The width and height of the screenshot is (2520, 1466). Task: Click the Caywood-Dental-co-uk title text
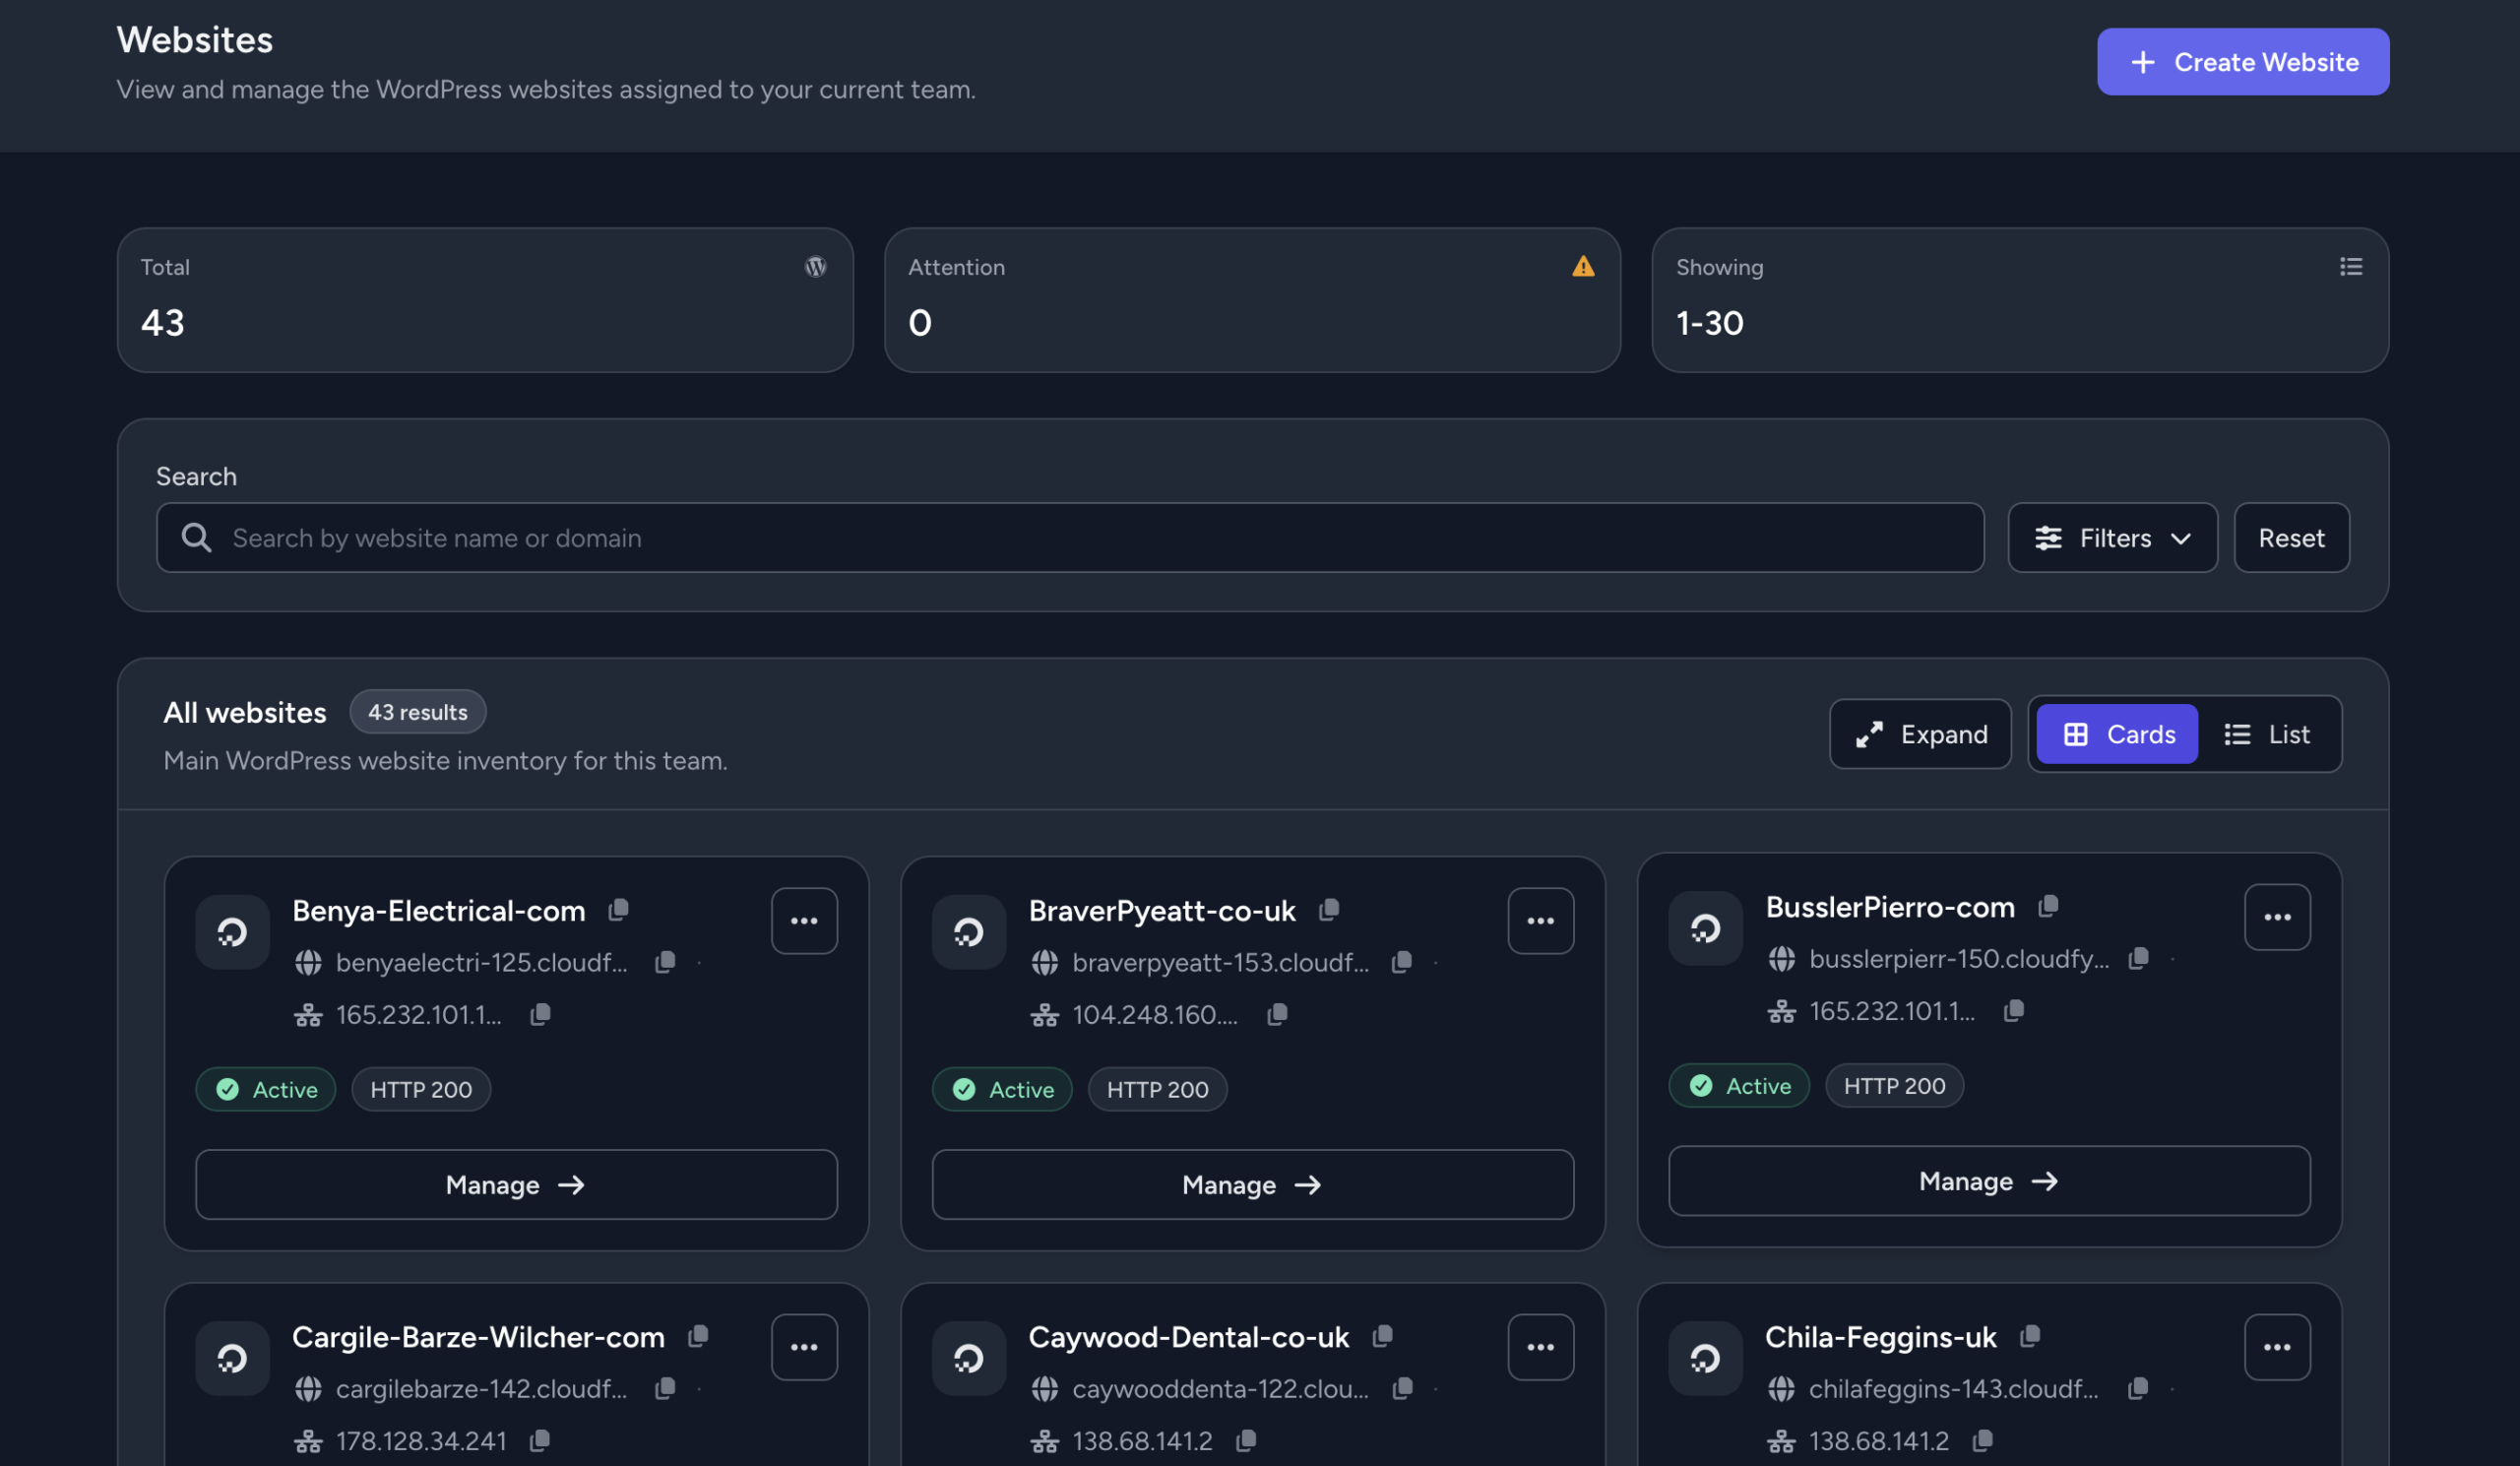click(1189, 1336)
